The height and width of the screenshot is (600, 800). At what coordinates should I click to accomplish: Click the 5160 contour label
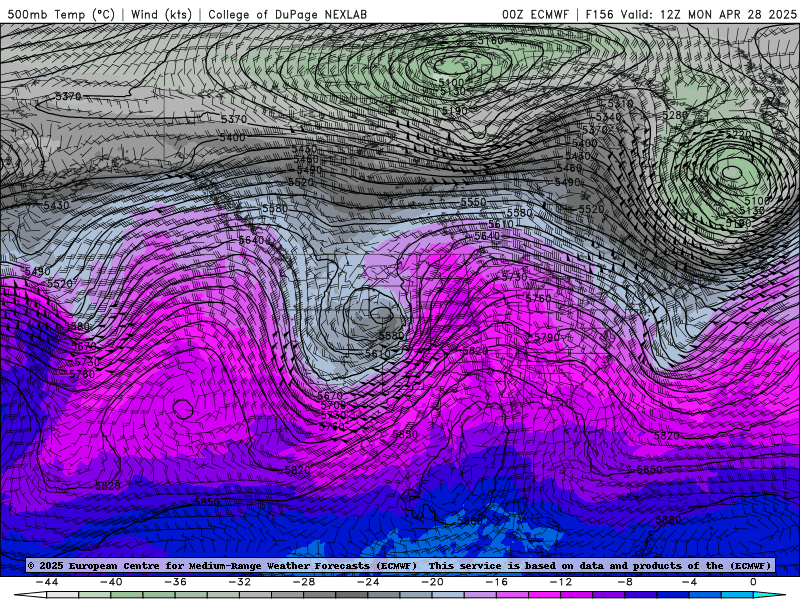click(x=490, y=40)
